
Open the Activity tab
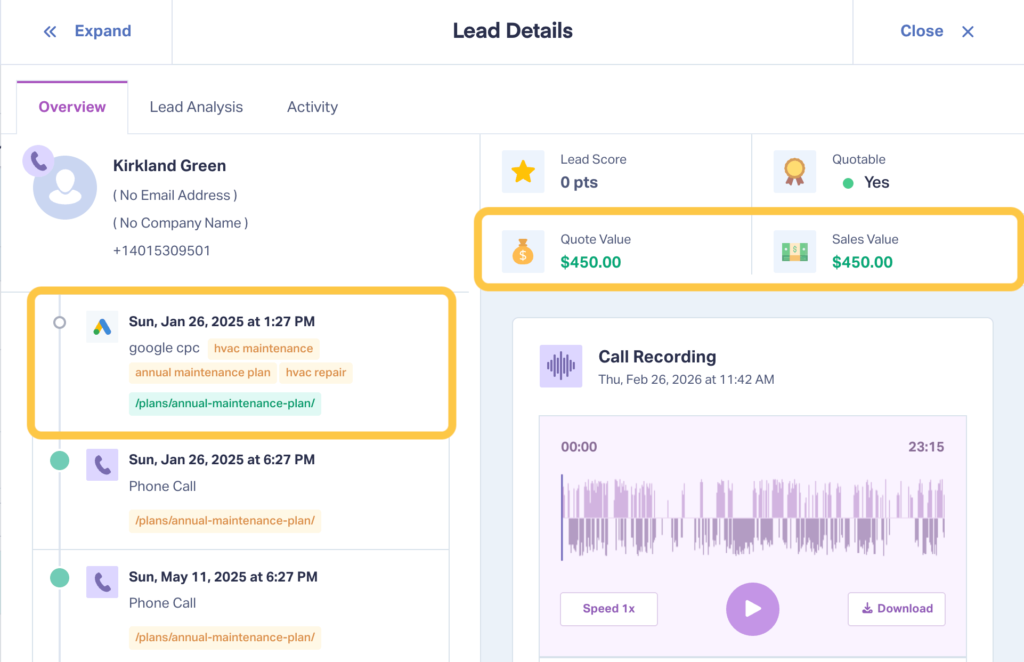(x=312, y=106)
